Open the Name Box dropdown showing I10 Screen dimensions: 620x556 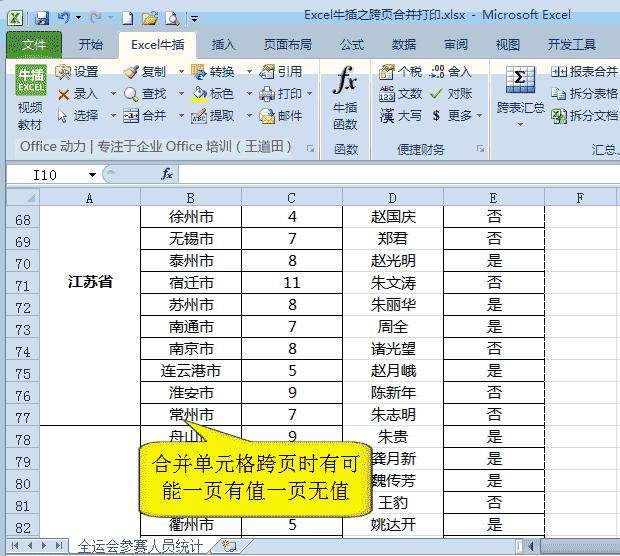click(x=92, y=175)
